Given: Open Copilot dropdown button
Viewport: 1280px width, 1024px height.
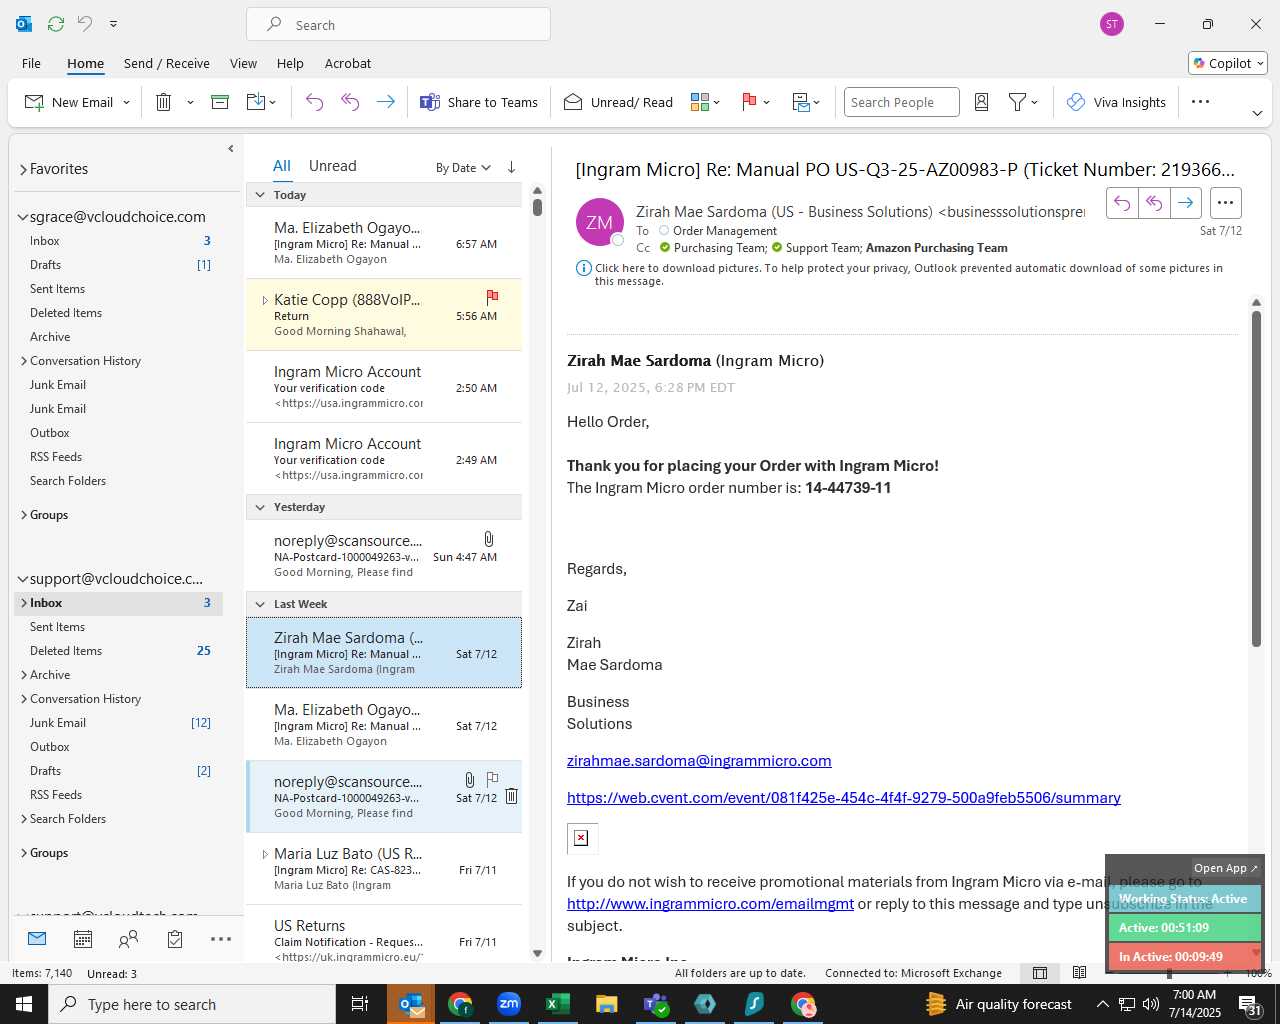Looking at the screenshot, I should click(x=1228, y=63).
